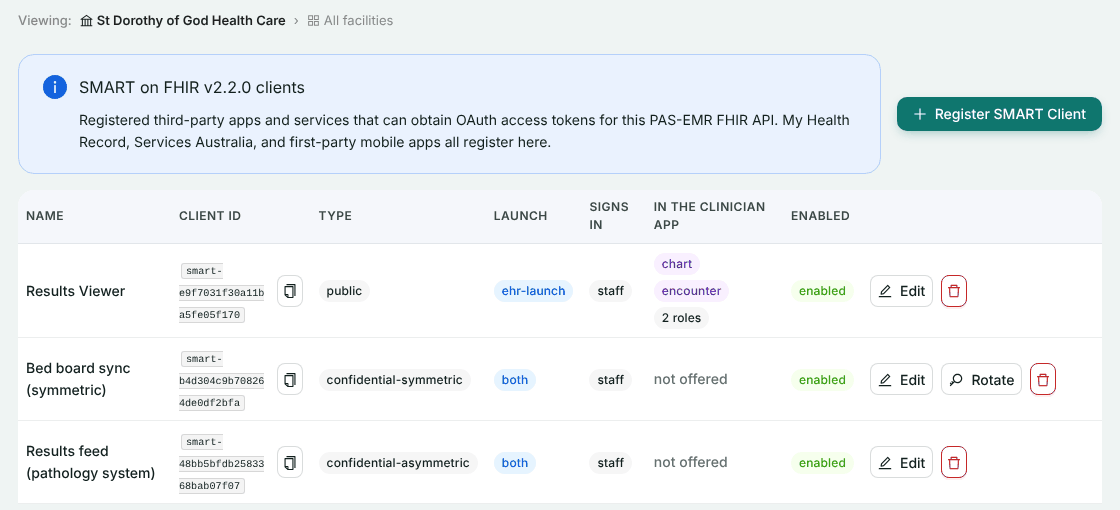Click the IN THE CLINICIAN APP column header

coord(709,216)
